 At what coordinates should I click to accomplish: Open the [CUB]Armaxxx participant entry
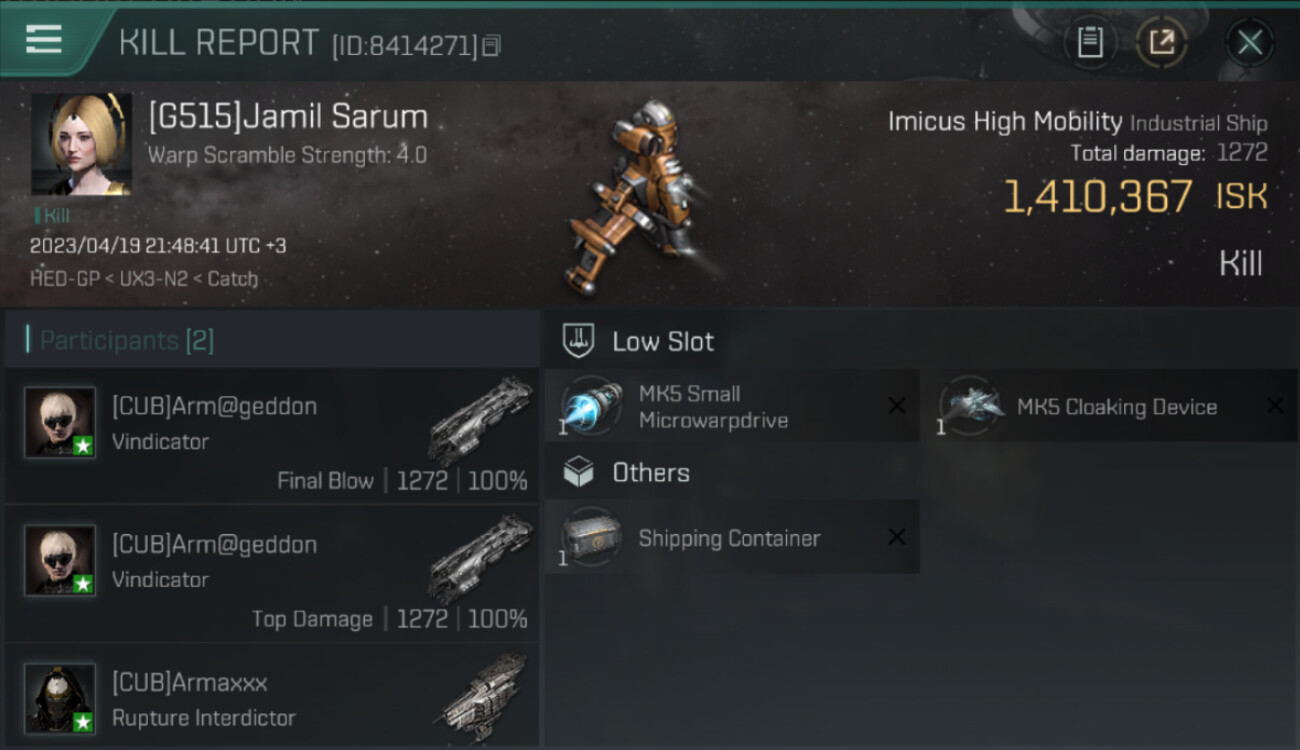pos(272,697)
